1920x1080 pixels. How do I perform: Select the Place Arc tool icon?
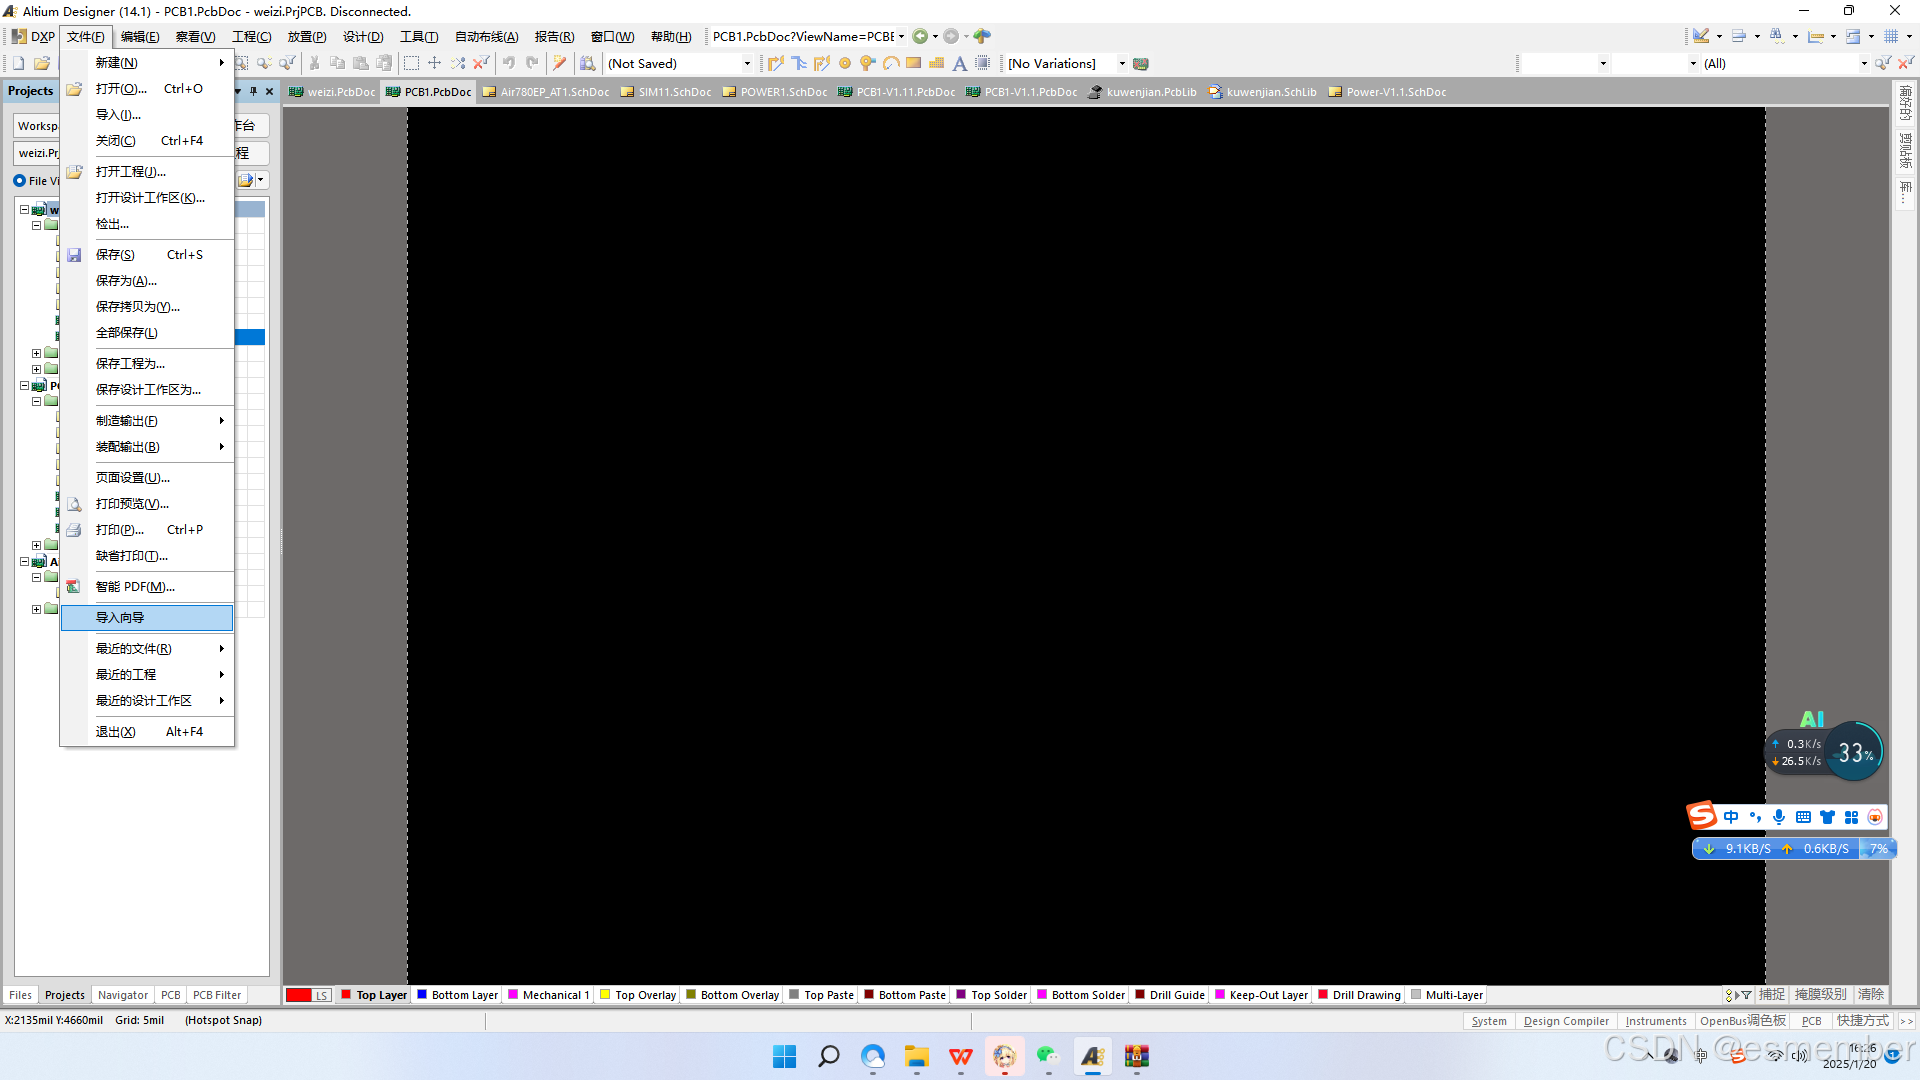890,63
